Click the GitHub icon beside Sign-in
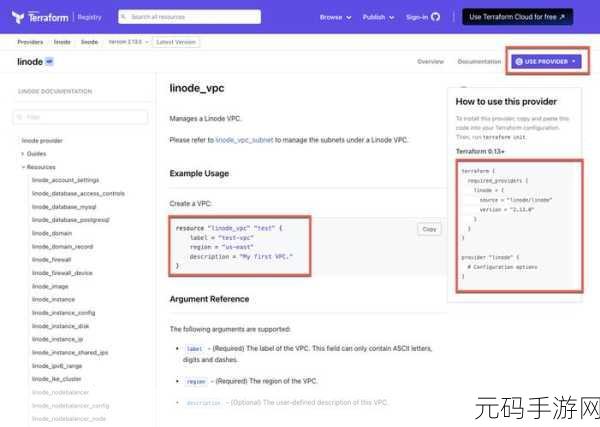 click(x=435, y=17)
